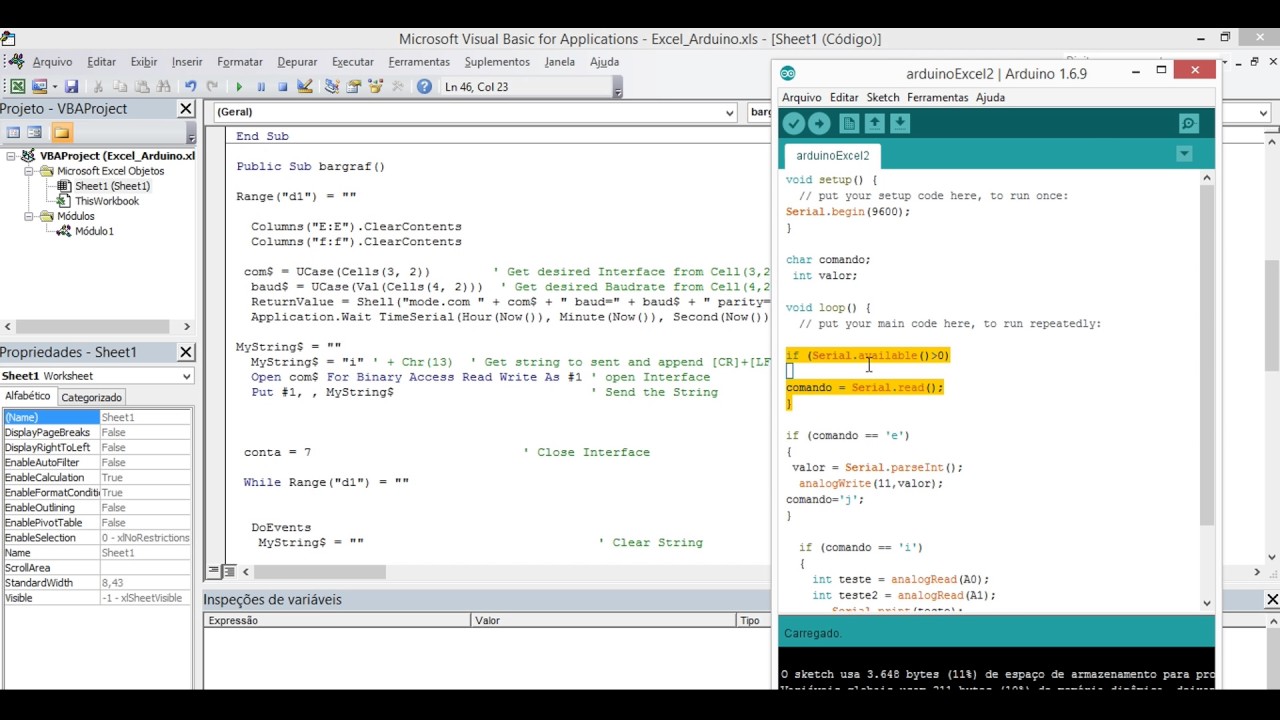Click Arduino Upload arrow button
1280x720 pixels.
819,123
